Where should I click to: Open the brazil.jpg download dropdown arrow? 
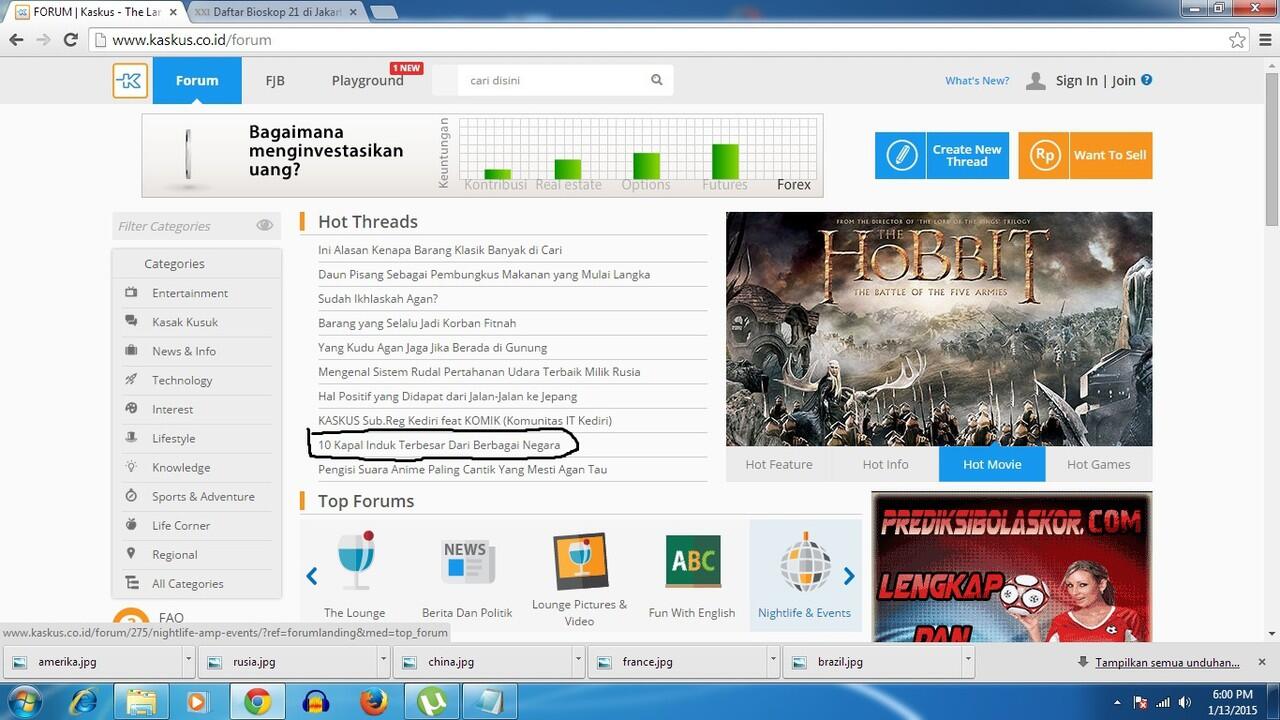coord(968,662)
